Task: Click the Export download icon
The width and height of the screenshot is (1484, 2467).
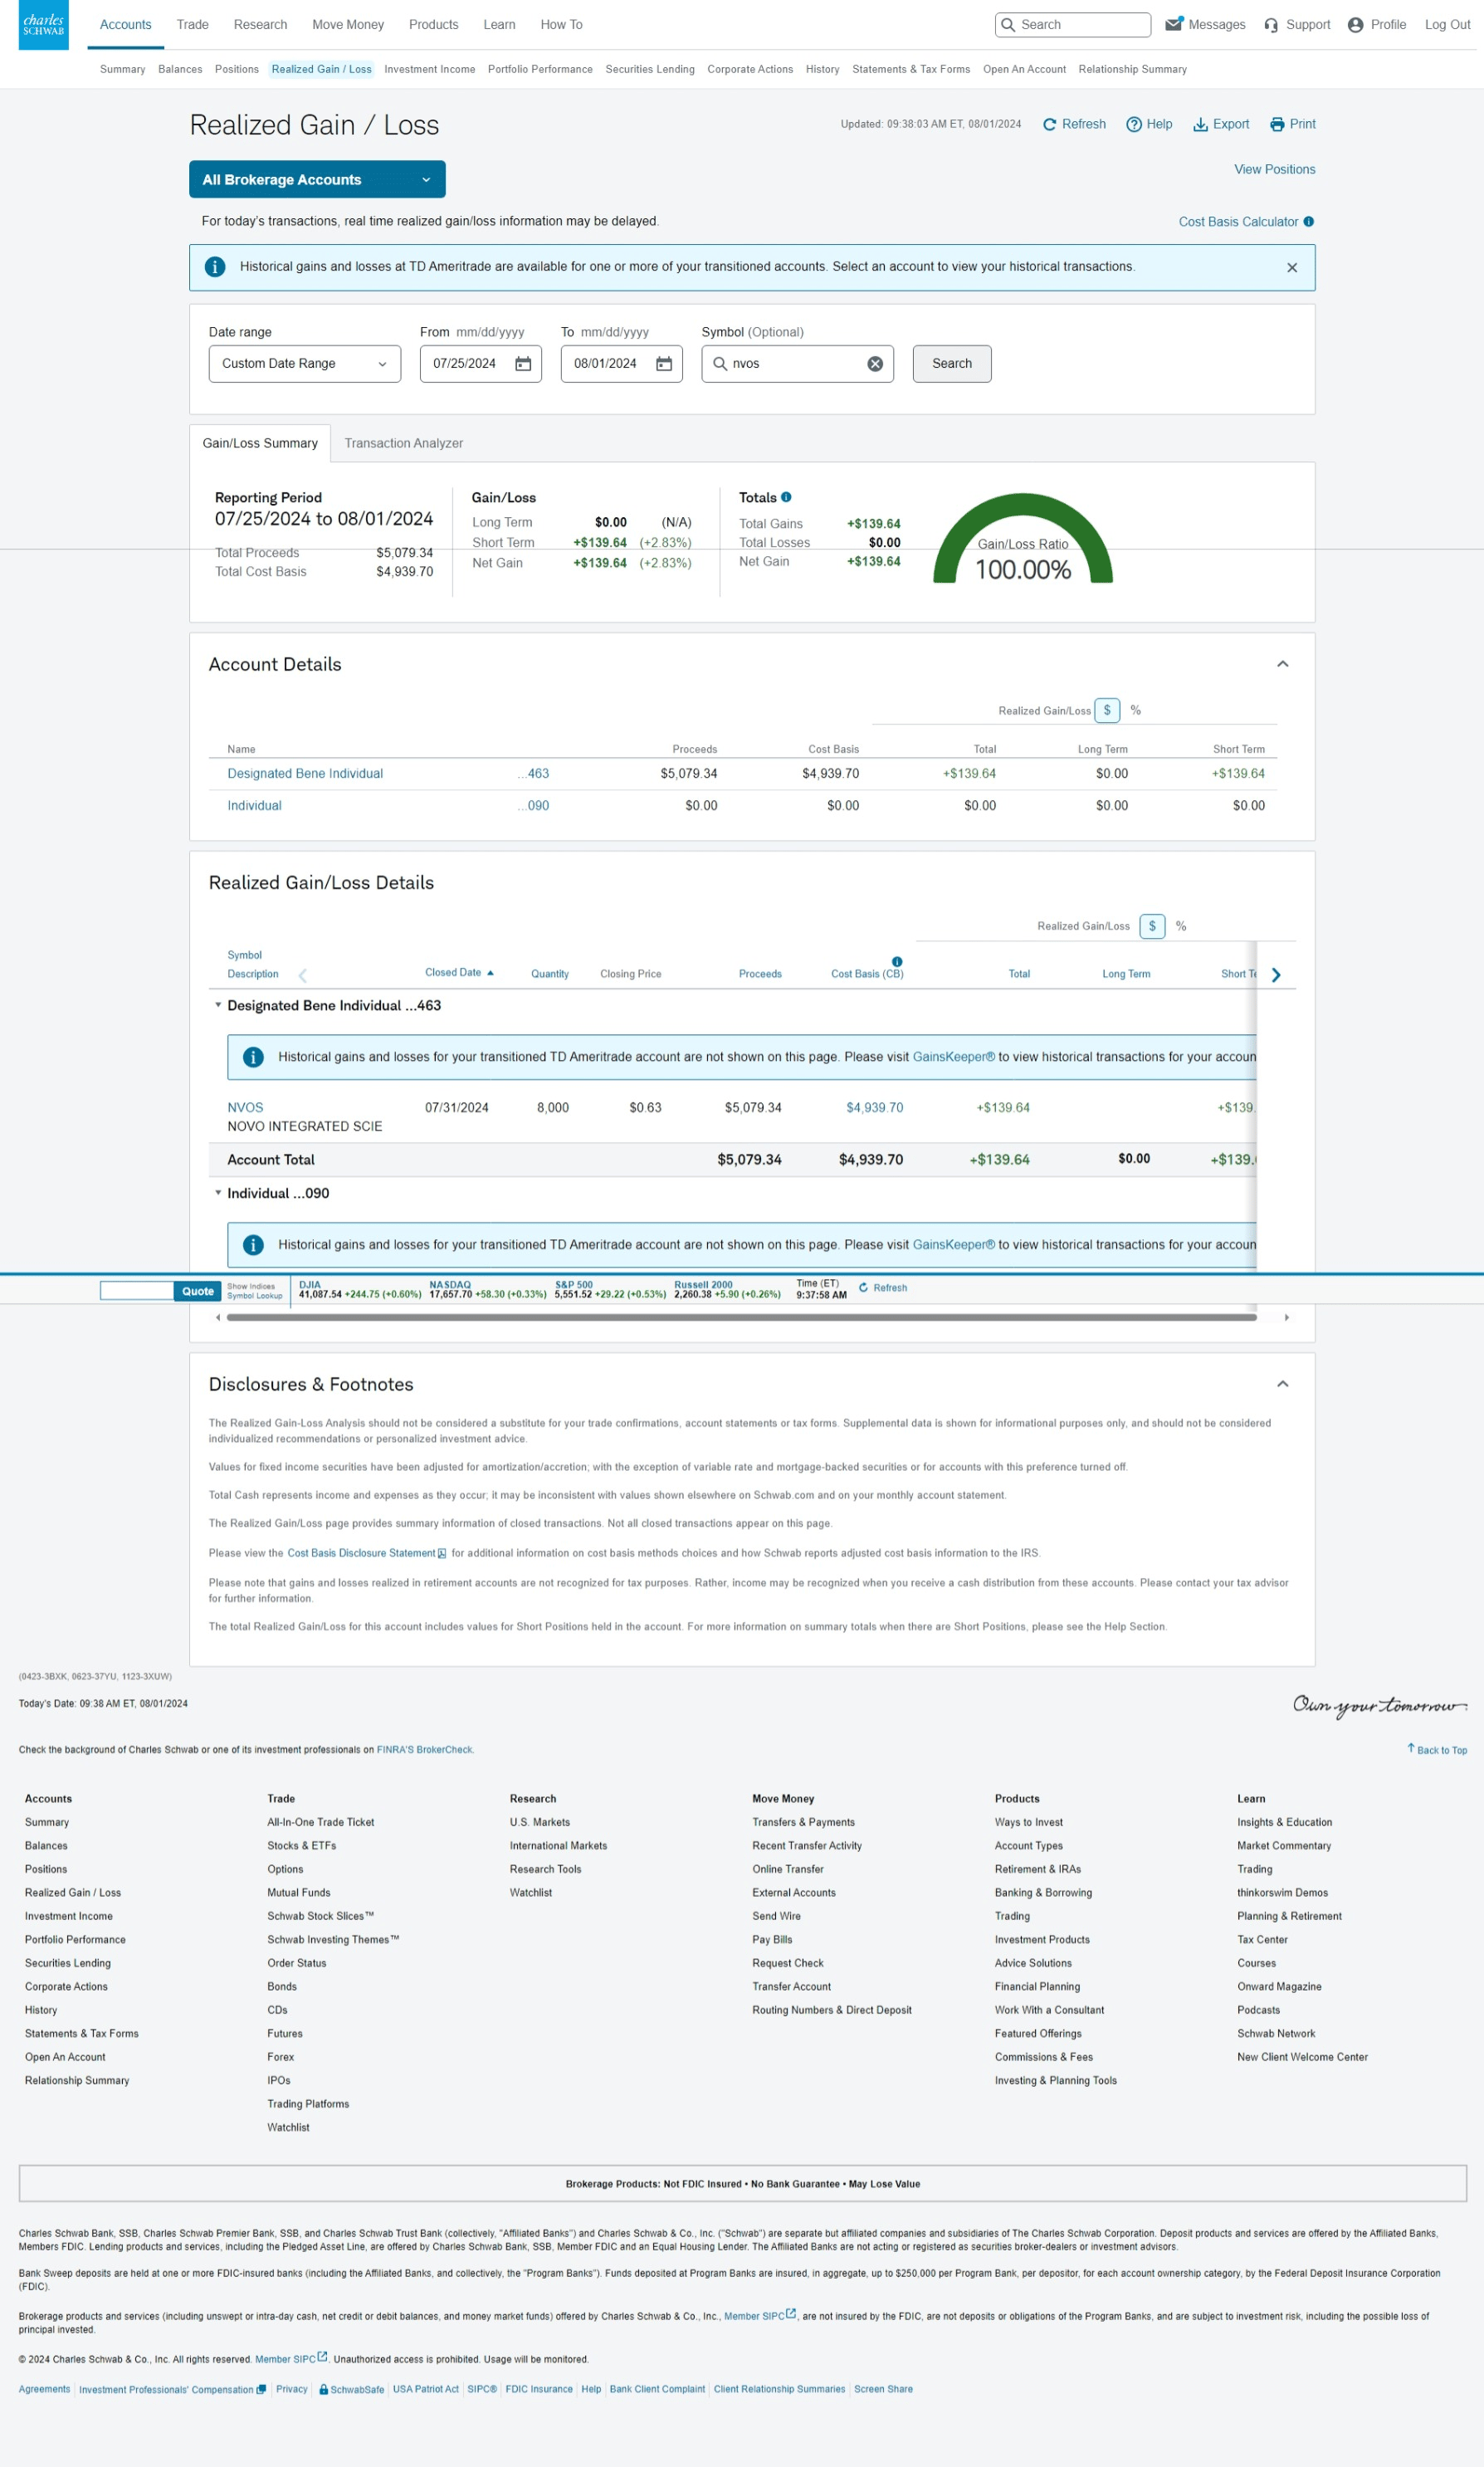Action: pos(1200,125)
